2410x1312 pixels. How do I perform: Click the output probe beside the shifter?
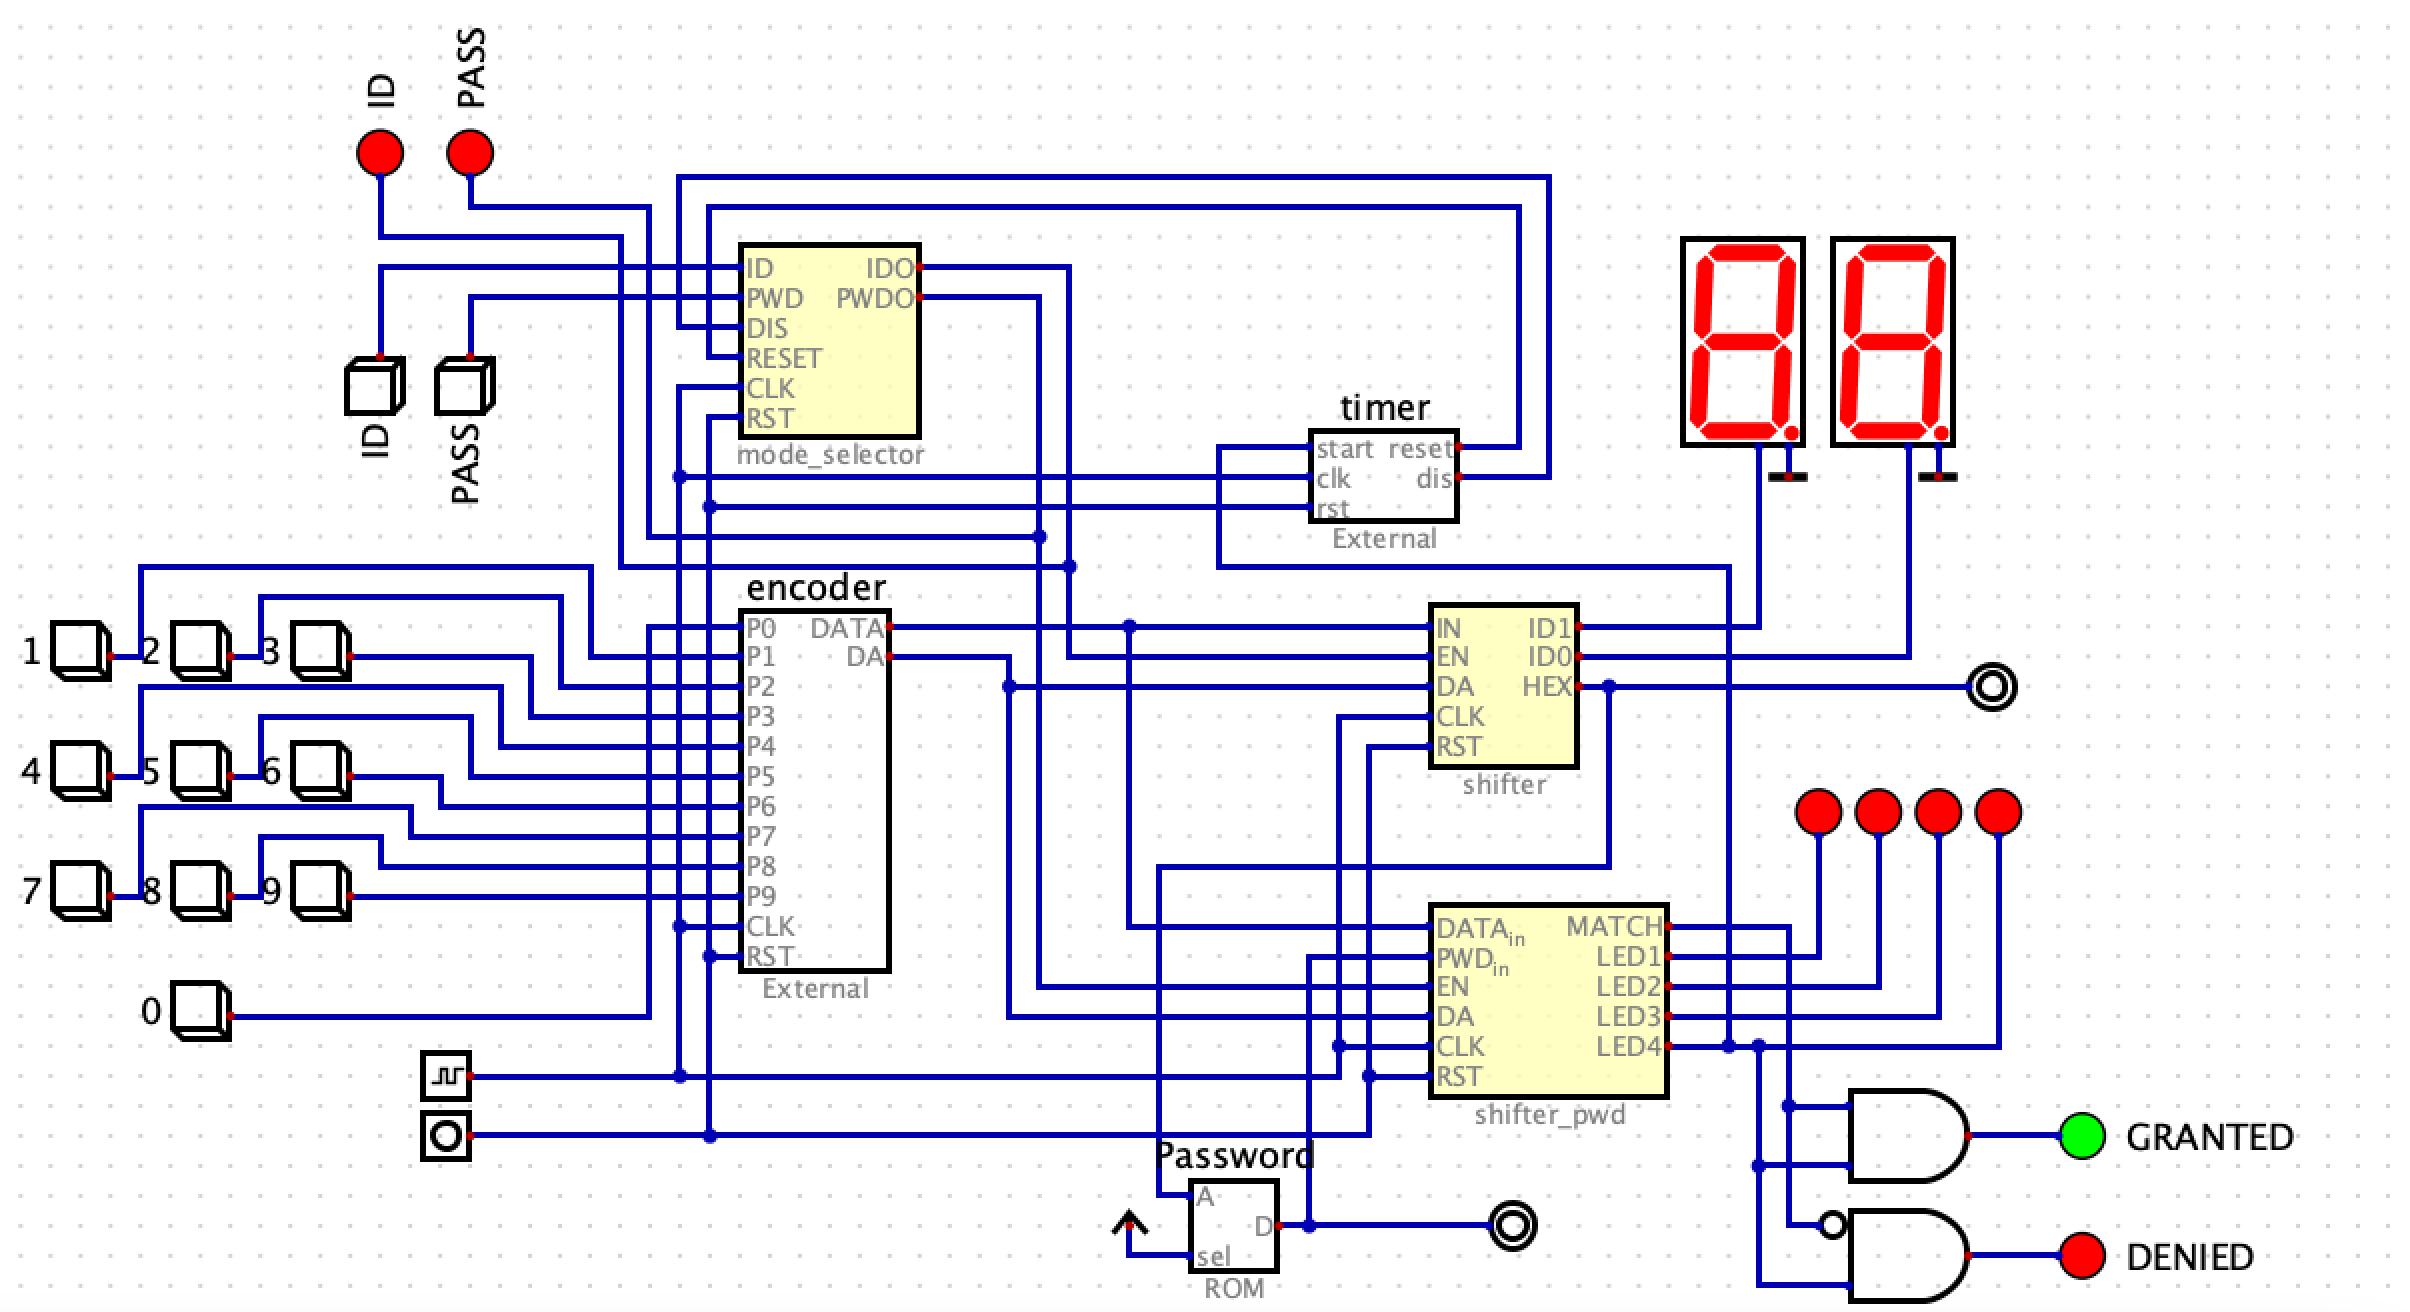[1990, 686]
